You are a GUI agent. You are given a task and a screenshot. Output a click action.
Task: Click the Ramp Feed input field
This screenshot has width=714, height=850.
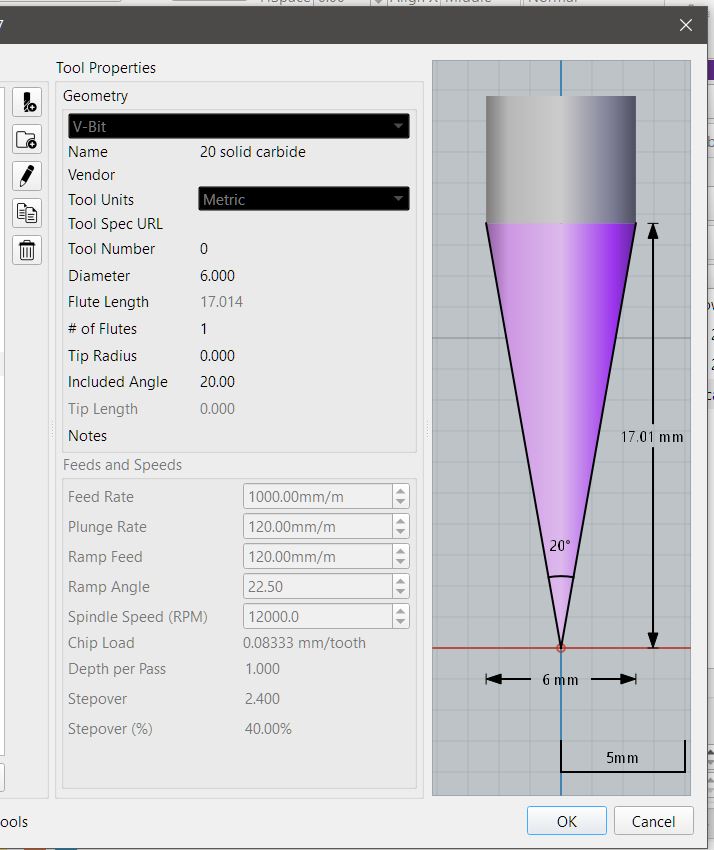317,557
